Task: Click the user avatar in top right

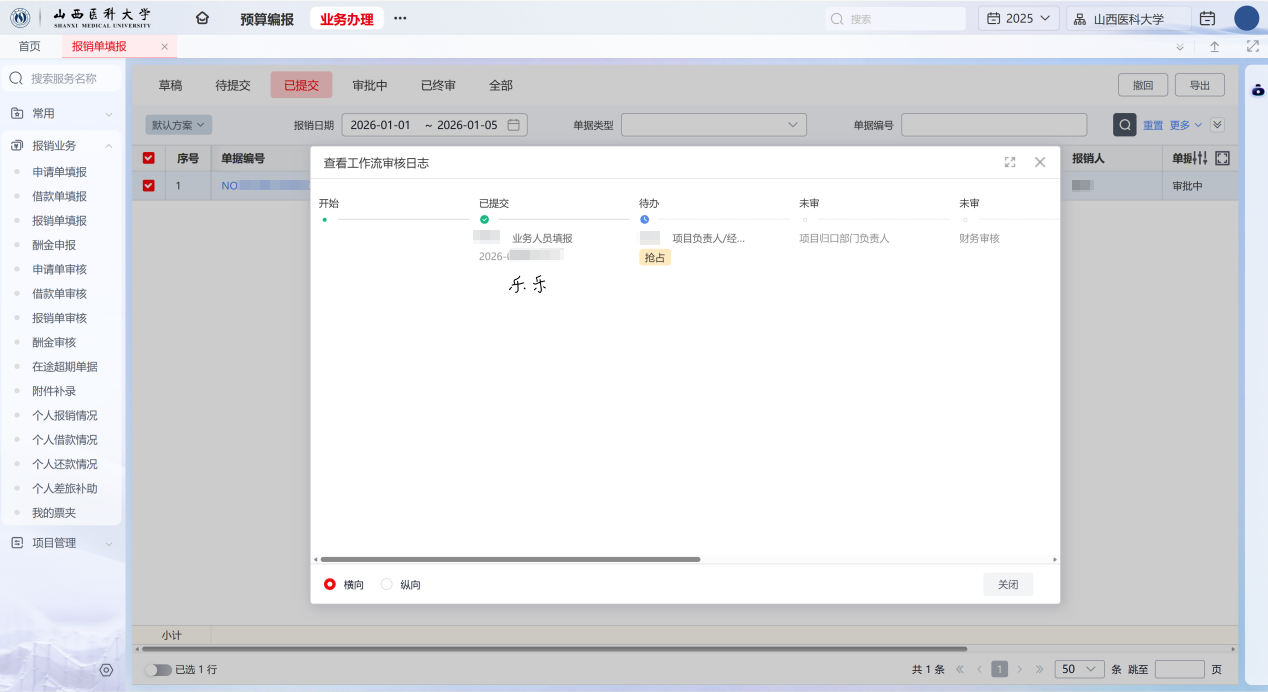Action: 1246,18
